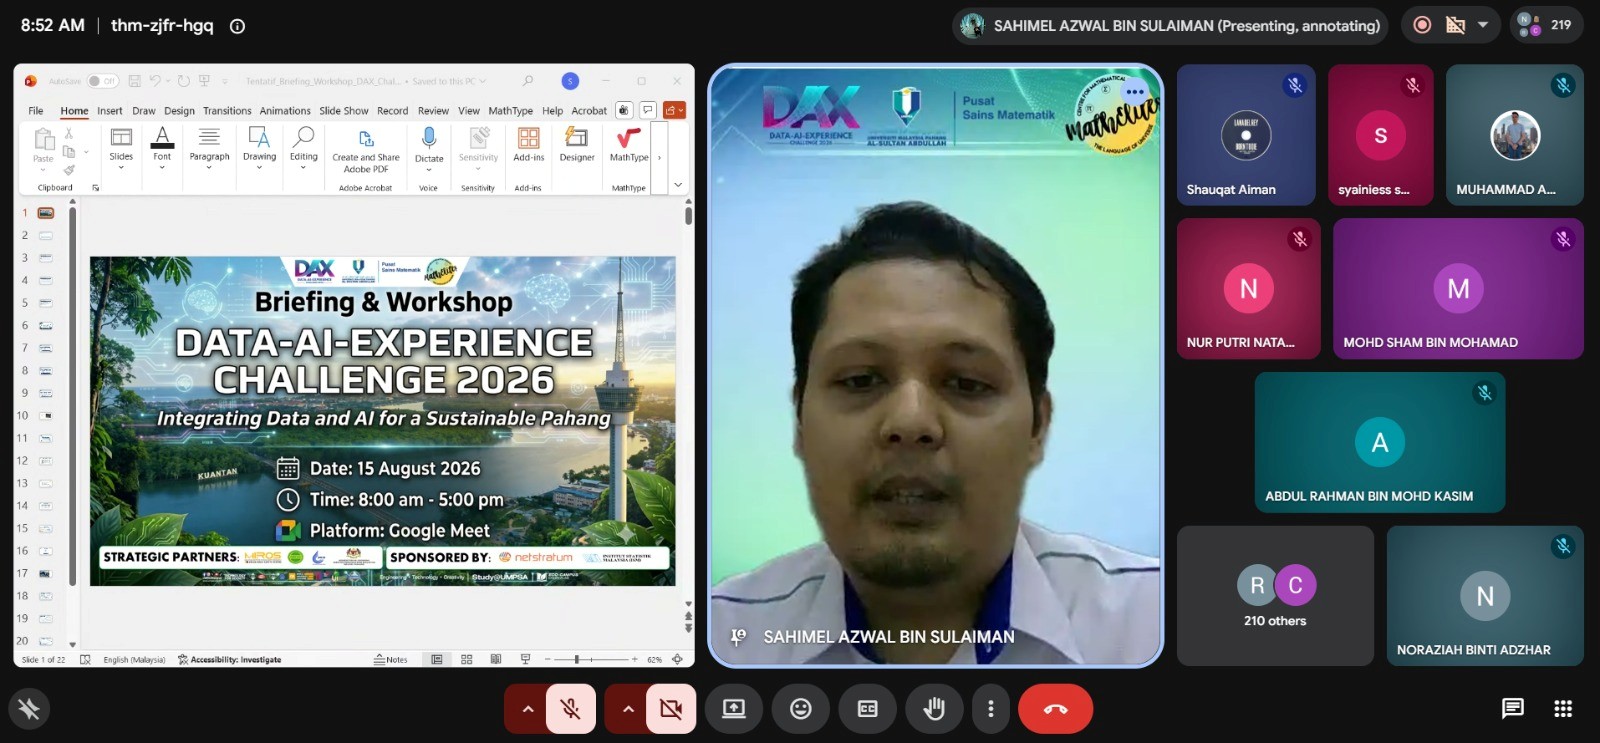The height and width of the screenshot is (743, 1600).
Task: Collapse the ribbon with the chevron
Action: (678, 185)
